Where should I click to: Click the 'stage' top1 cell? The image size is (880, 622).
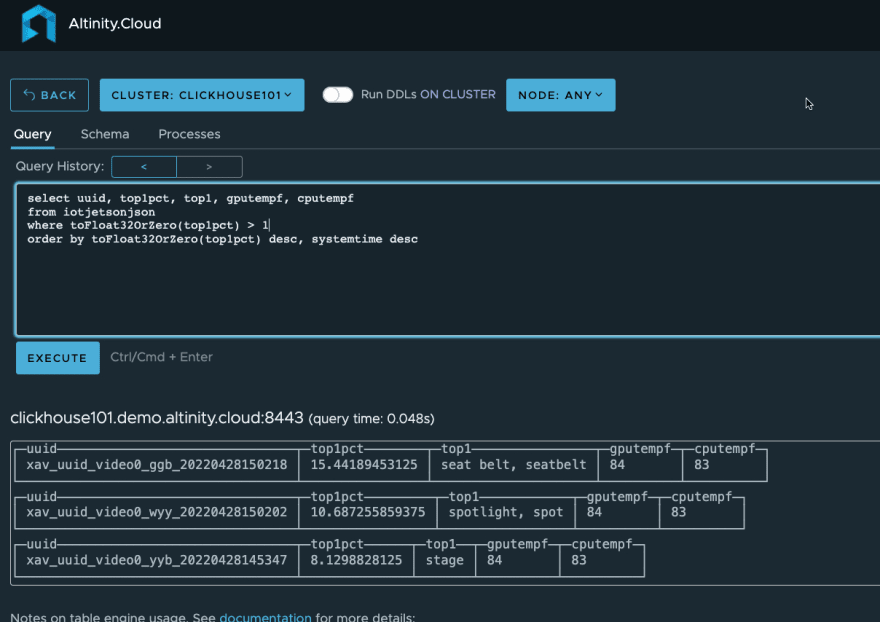444,560
